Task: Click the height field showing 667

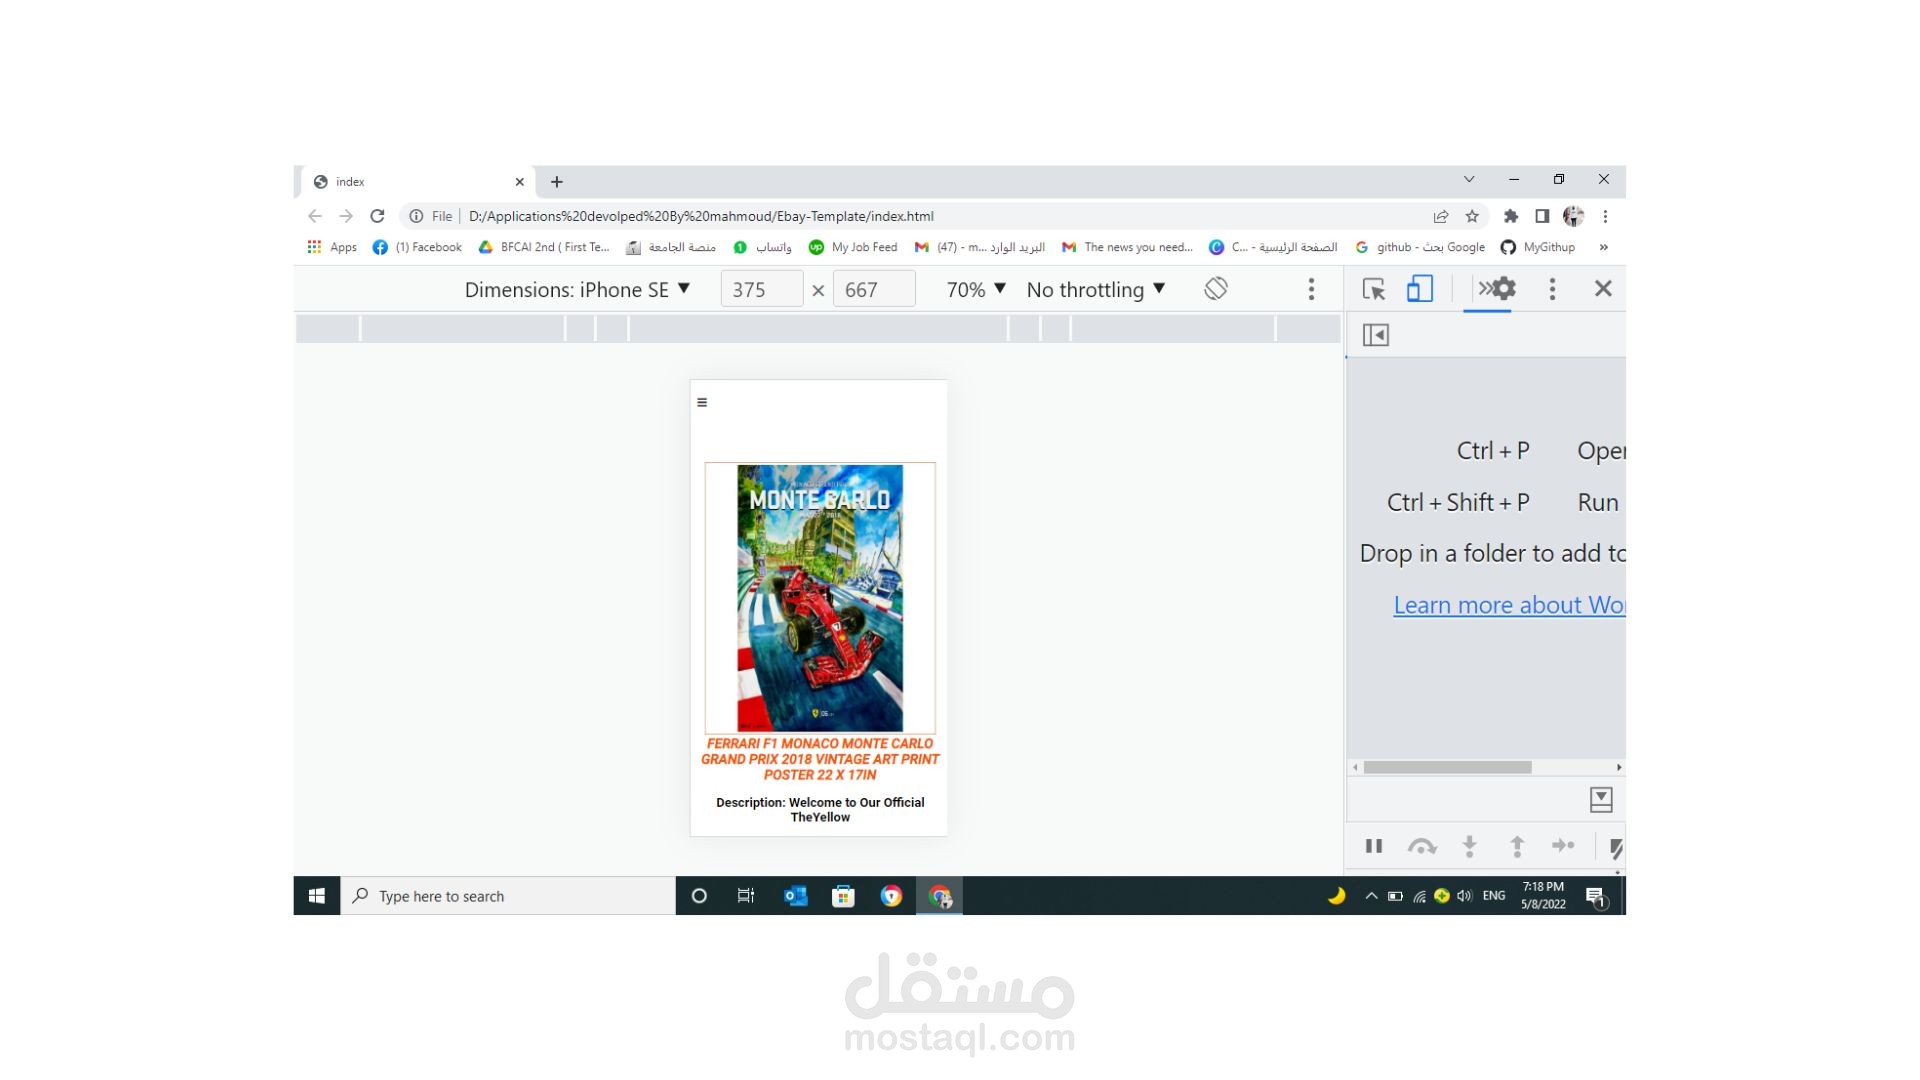Action: tap(874, 290)
